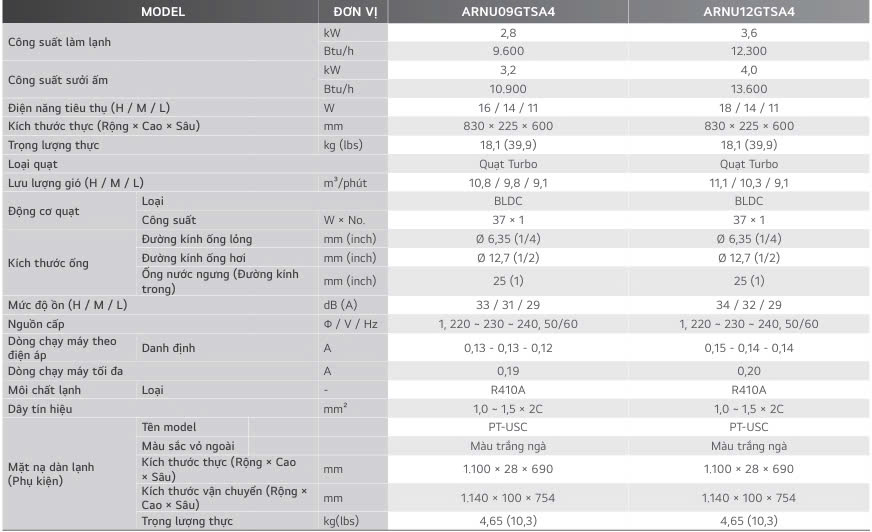Select the ĐƠN VỊ column header
Image resolution: width=872 pixels, height=532 pixels.
(355, 12)
